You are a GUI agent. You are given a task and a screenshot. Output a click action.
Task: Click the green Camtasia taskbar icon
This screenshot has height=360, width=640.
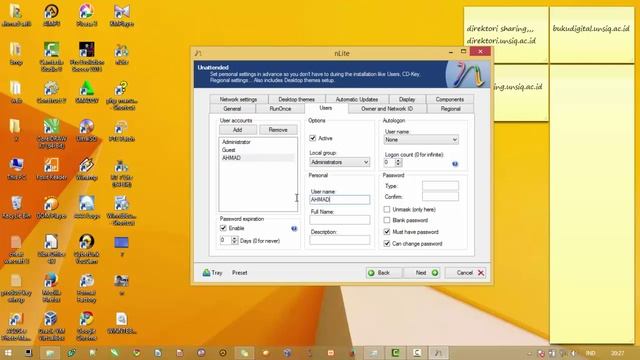click(x=395, y=353)
